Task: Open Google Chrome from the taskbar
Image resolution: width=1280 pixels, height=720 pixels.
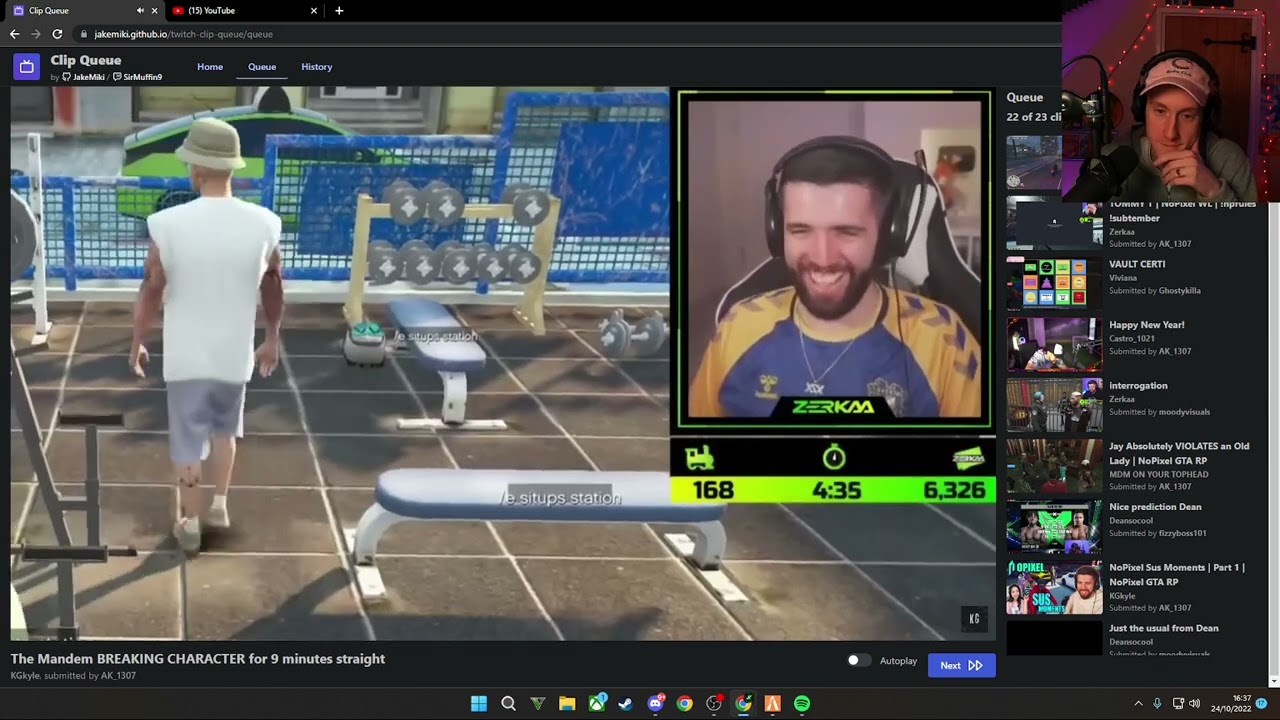Action: coord(684,703)
